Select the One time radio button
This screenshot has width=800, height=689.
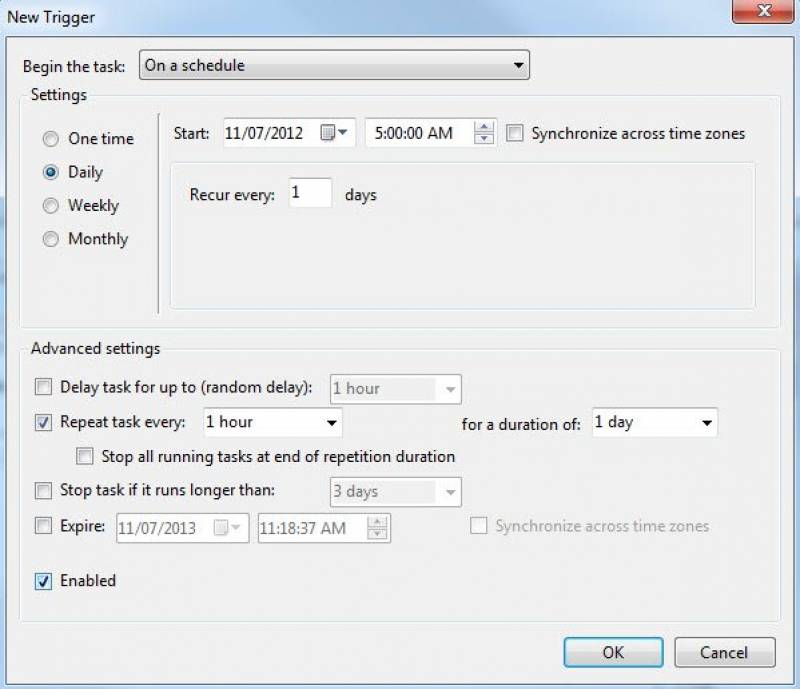pyautogui.click(x=51, y=139)
